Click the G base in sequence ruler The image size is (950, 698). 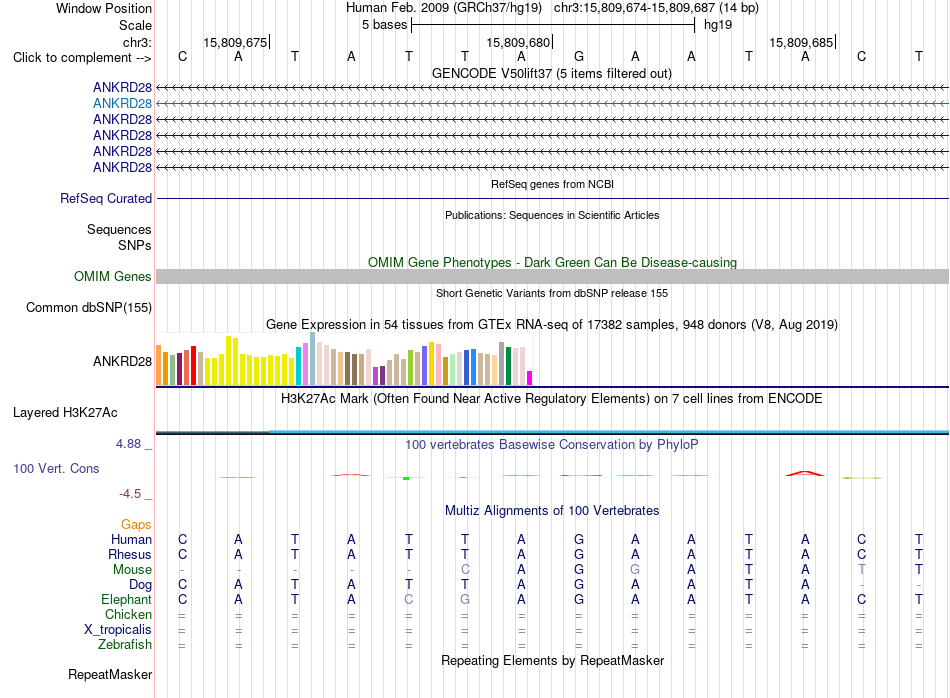[x=579, y=57]
